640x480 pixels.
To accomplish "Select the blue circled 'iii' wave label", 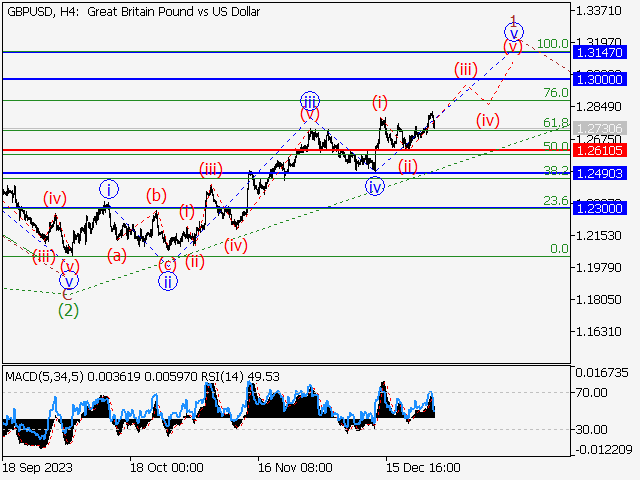I will click(310, 101).
